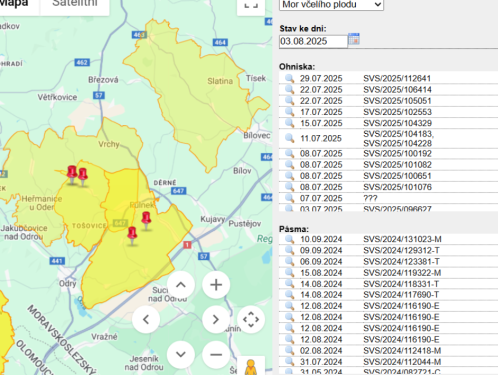Click the red pin near Fulnek
The height and width of the screenshot is (375, 498).
click(146, 221)
